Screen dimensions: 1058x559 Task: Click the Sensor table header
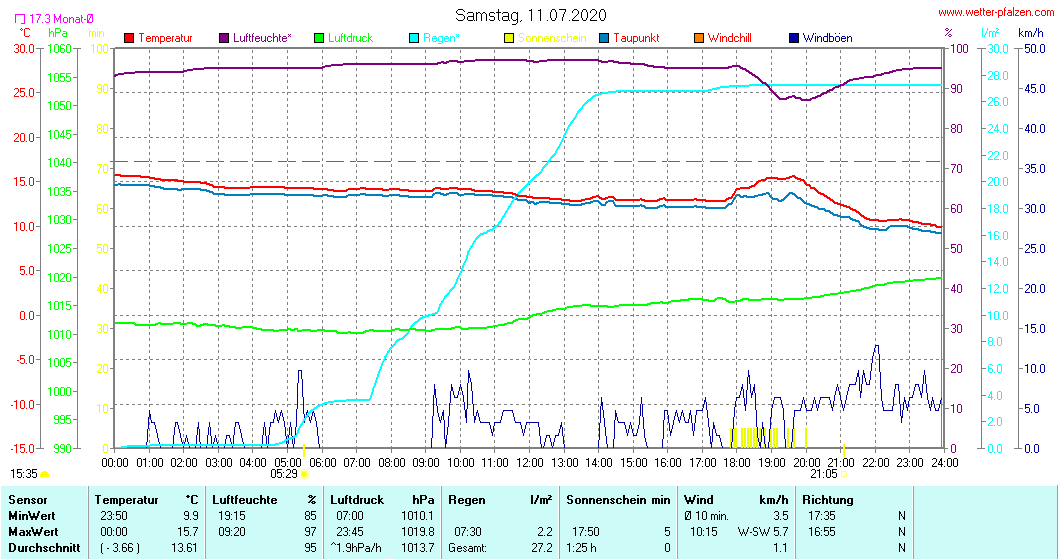pos(28,500)
